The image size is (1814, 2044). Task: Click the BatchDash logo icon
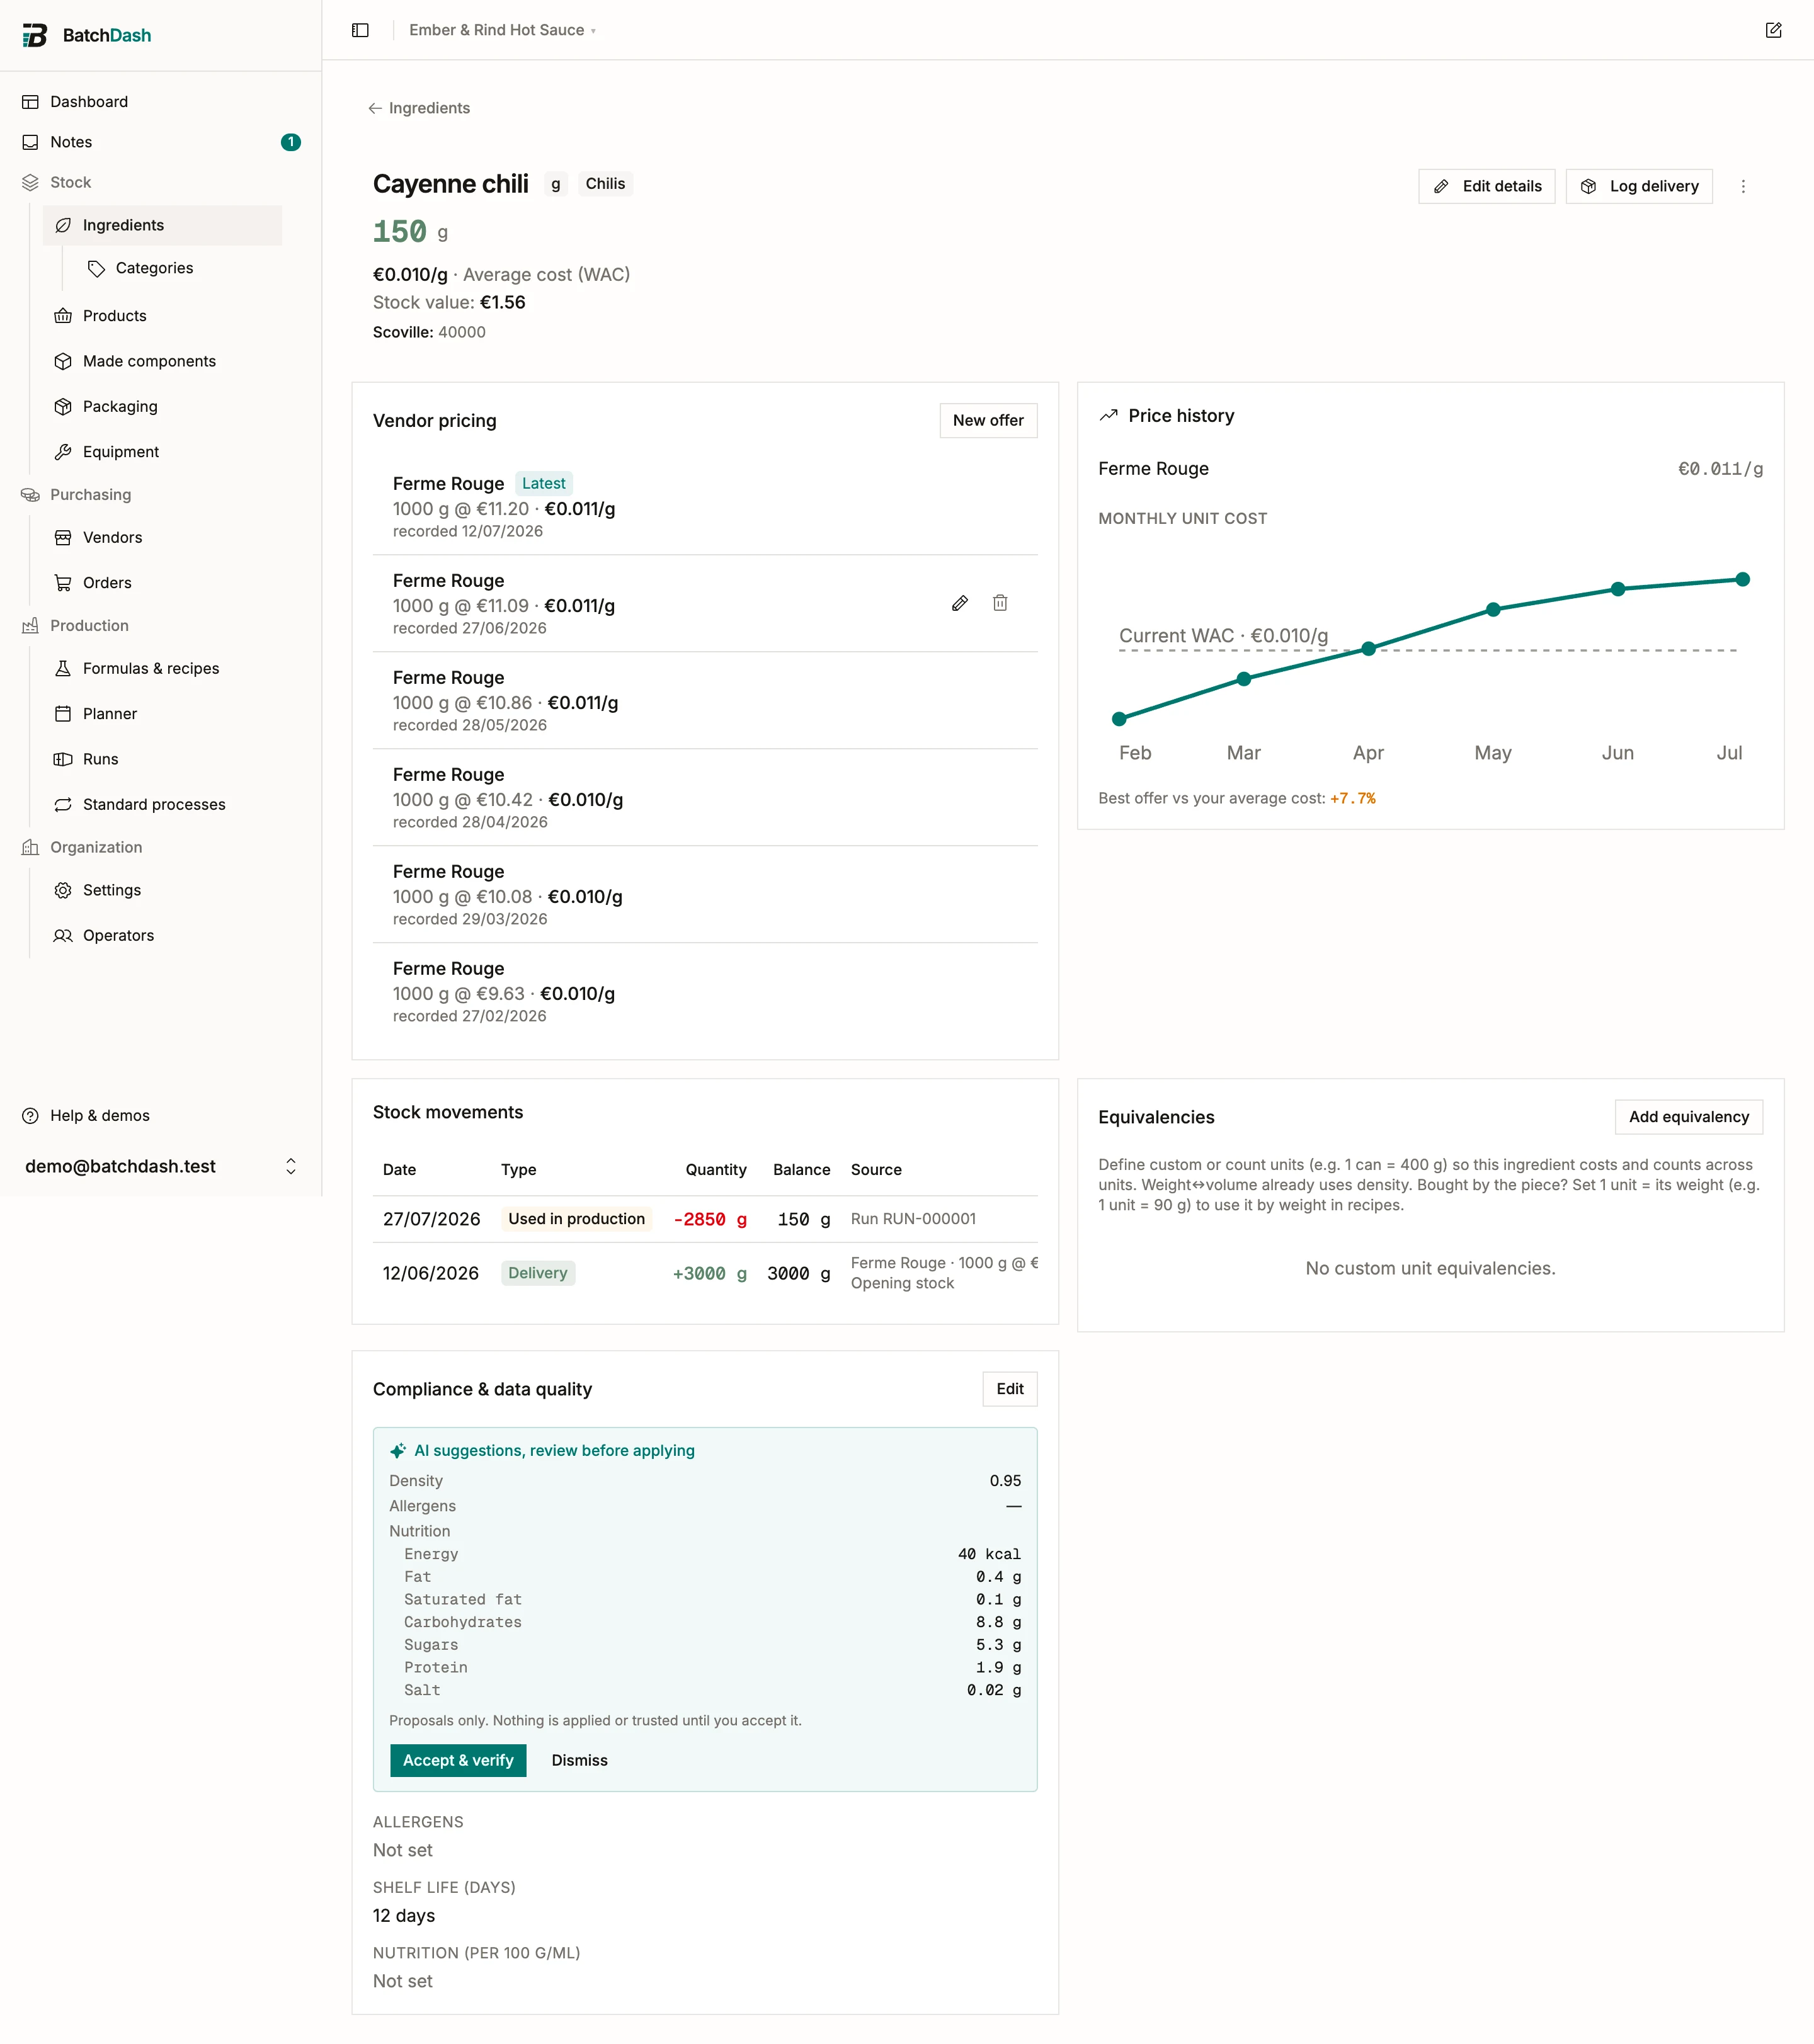(x=35, y=35)
